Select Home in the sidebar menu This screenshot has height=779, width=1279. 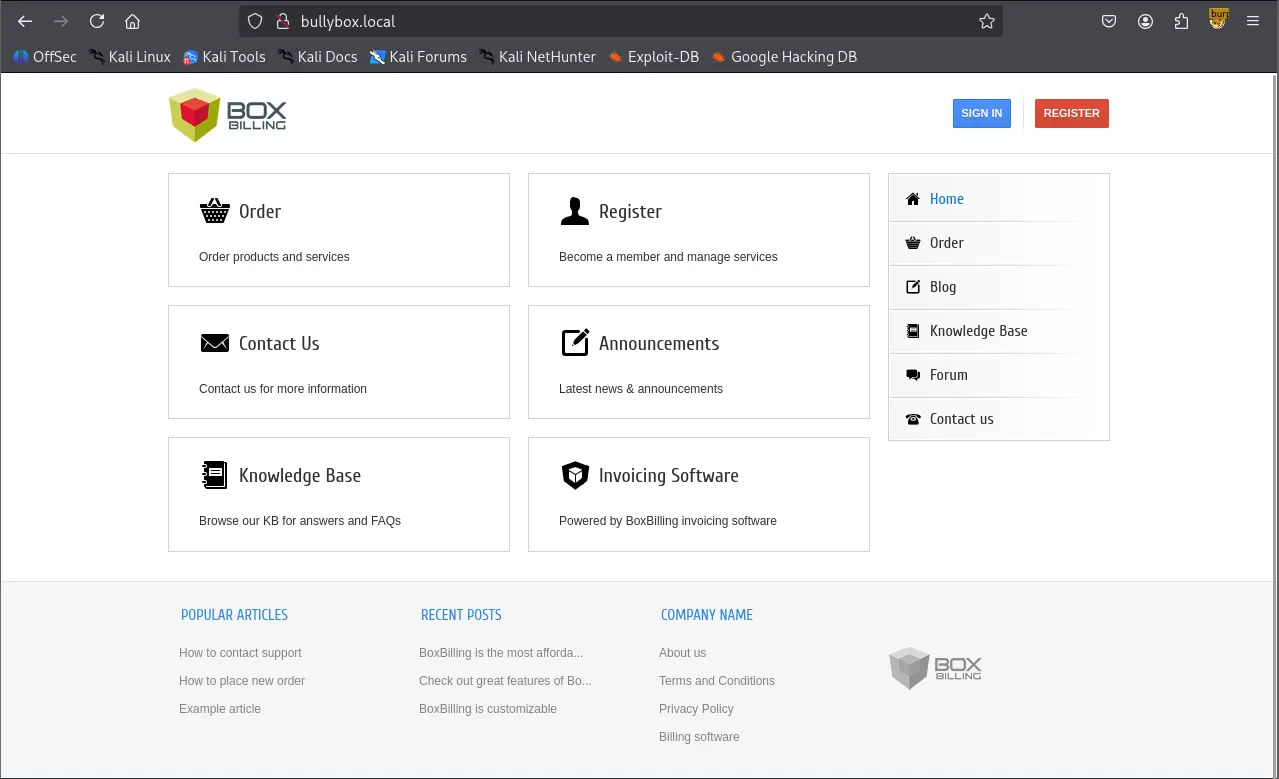[x=946, y=199]
